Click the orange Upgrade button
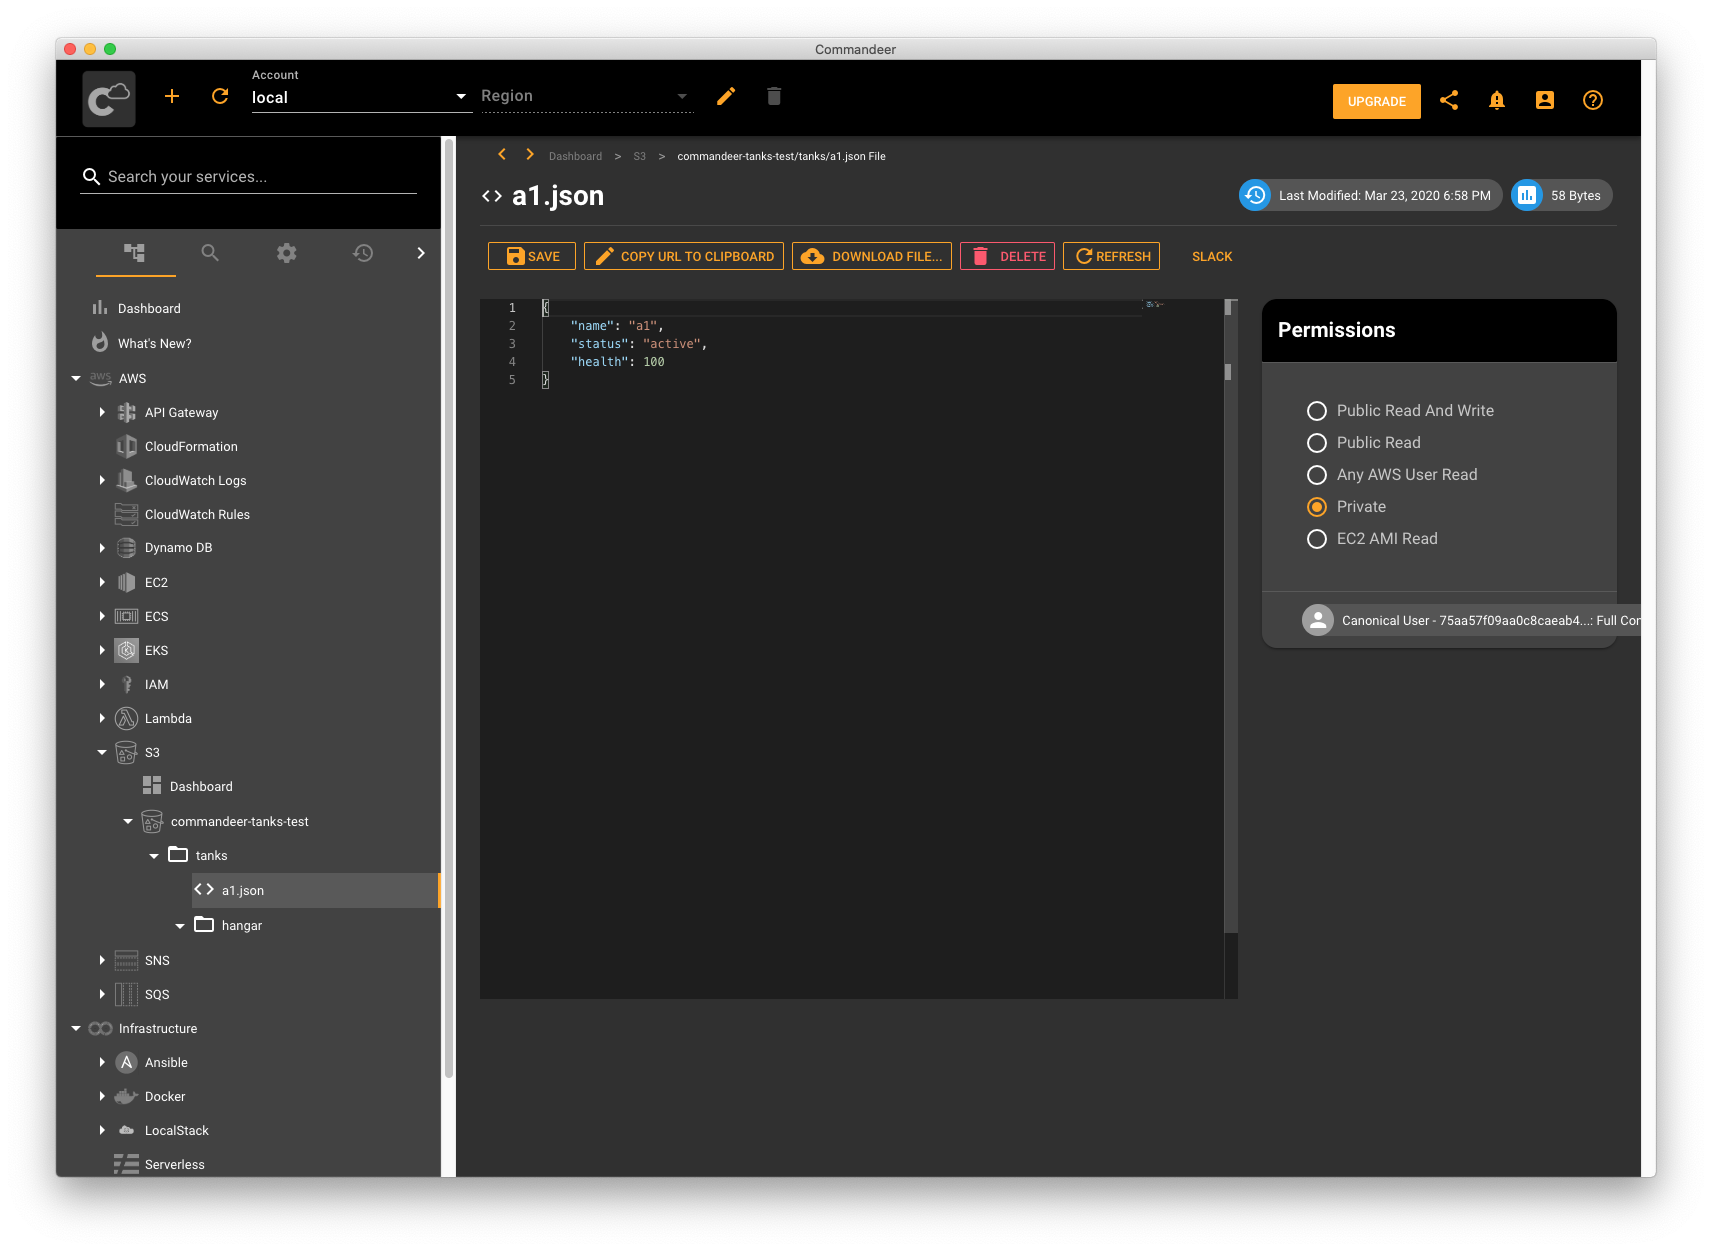 (1377, 101)
